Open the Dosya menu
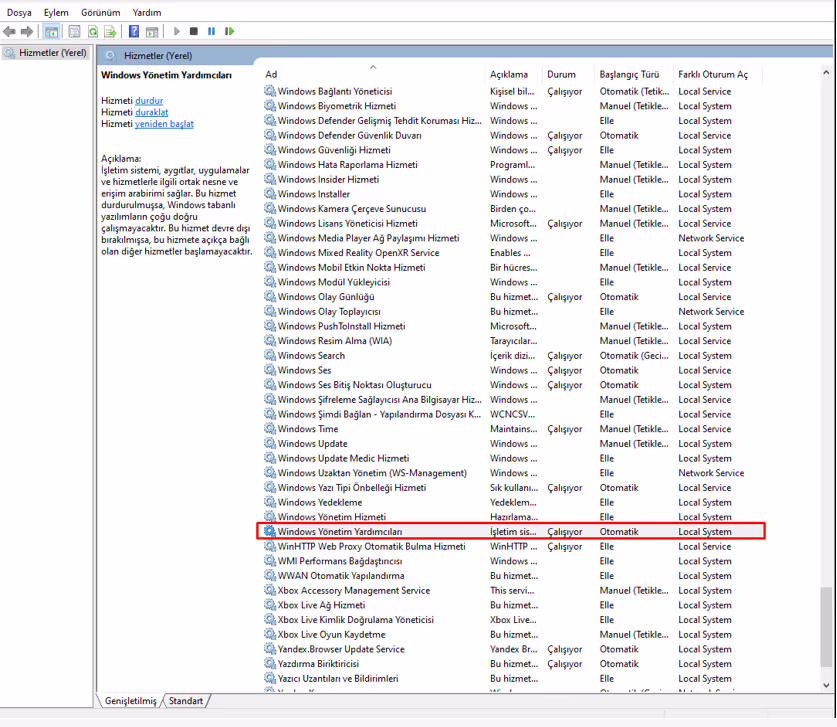Screen dimensions: 837x727 (x=19, y=12)
